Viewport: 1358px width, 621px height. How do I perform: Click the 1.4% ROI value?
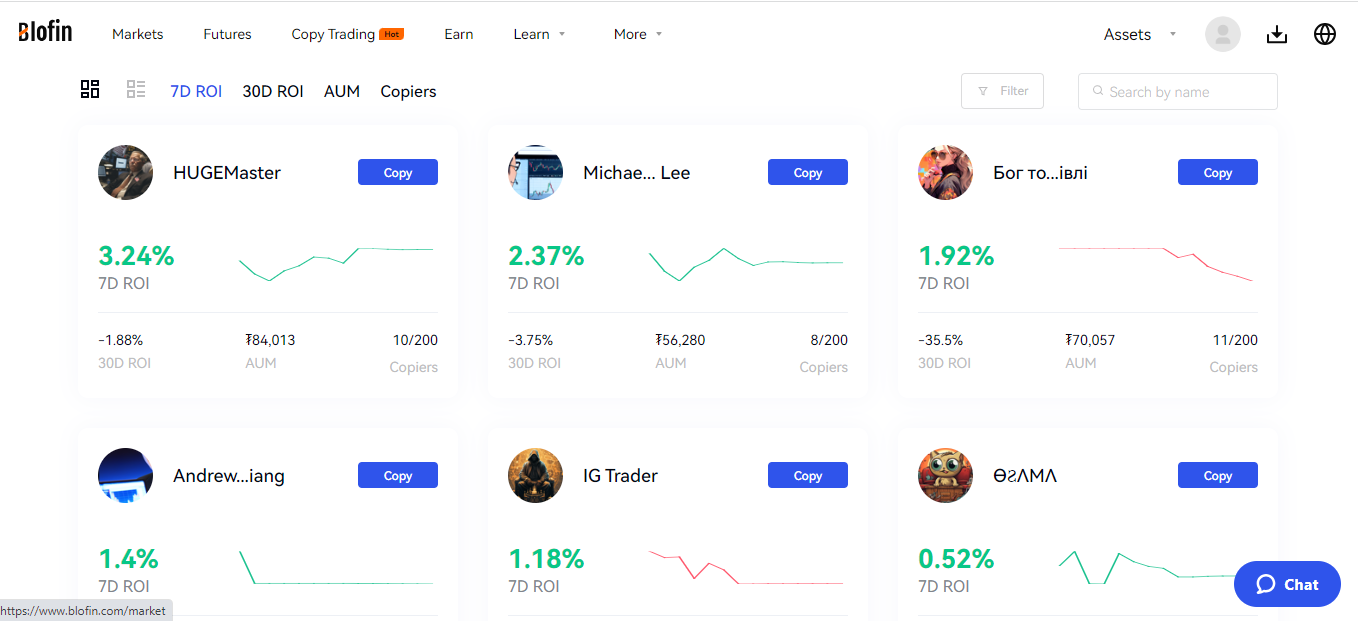(x=128, y=559)
